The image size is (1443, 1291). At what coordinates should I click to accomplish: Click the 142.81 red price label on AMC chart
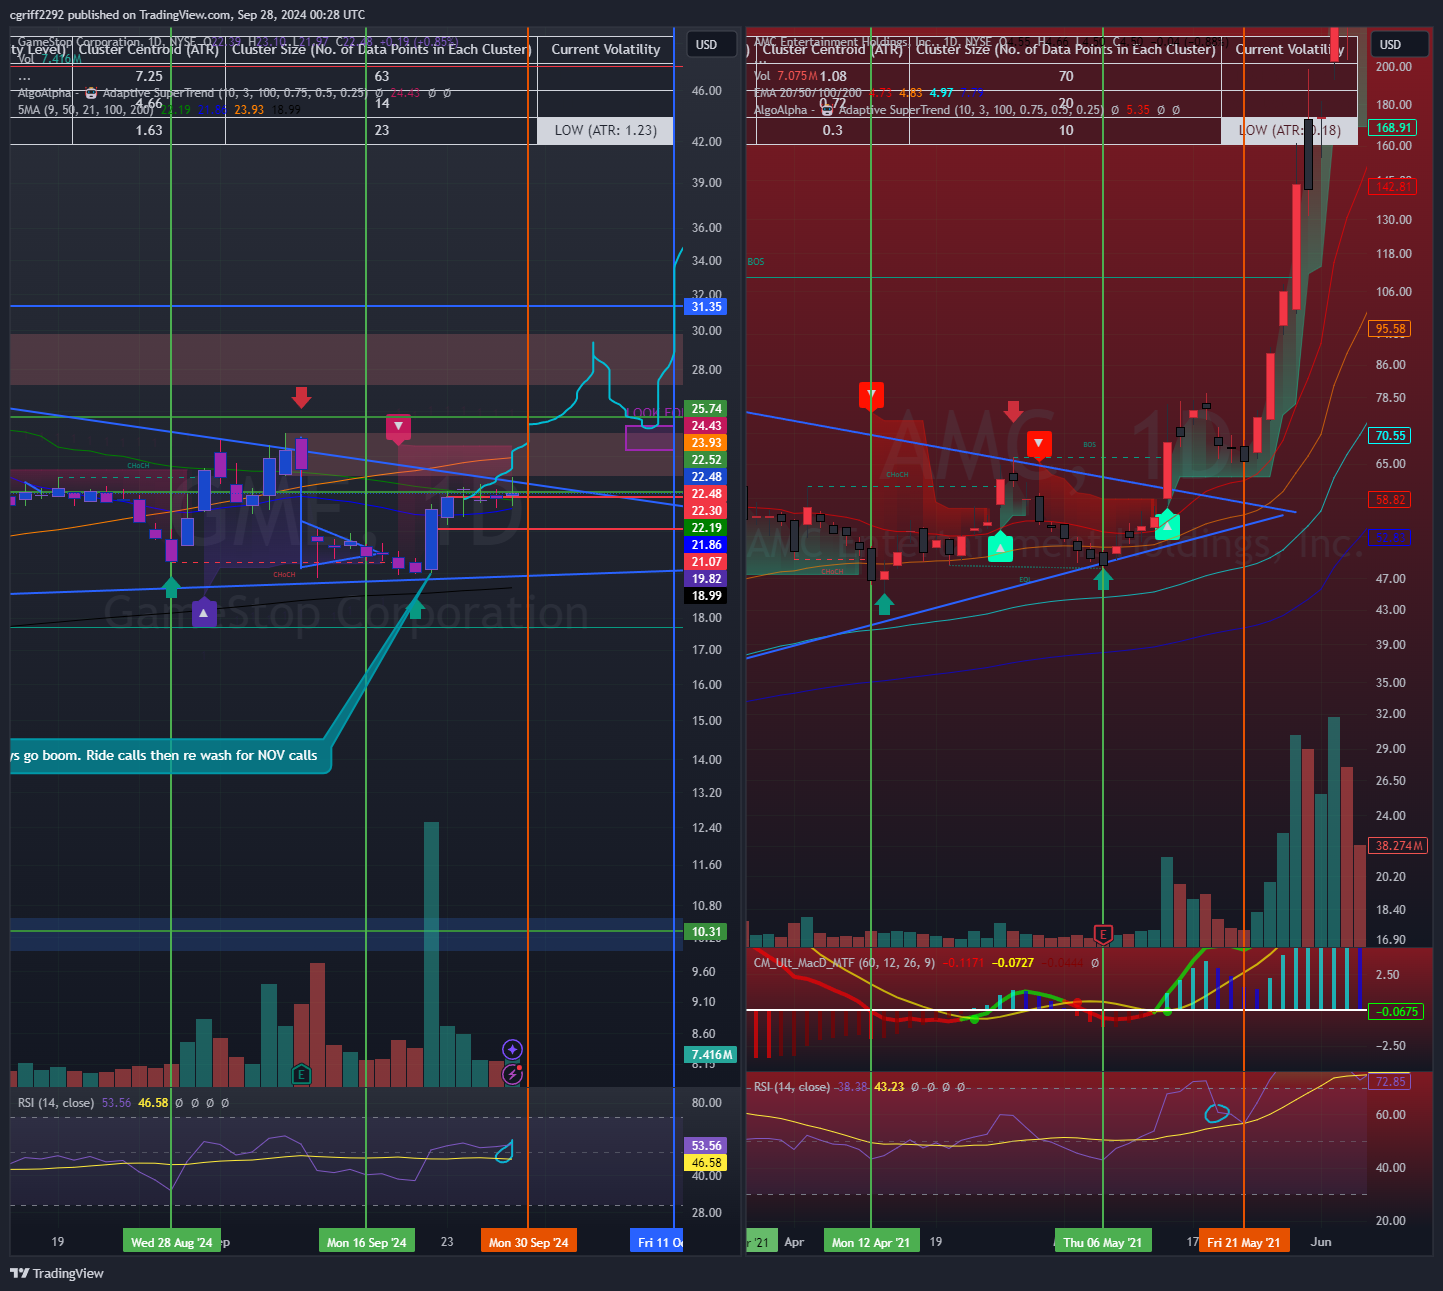click(1393, 186)
